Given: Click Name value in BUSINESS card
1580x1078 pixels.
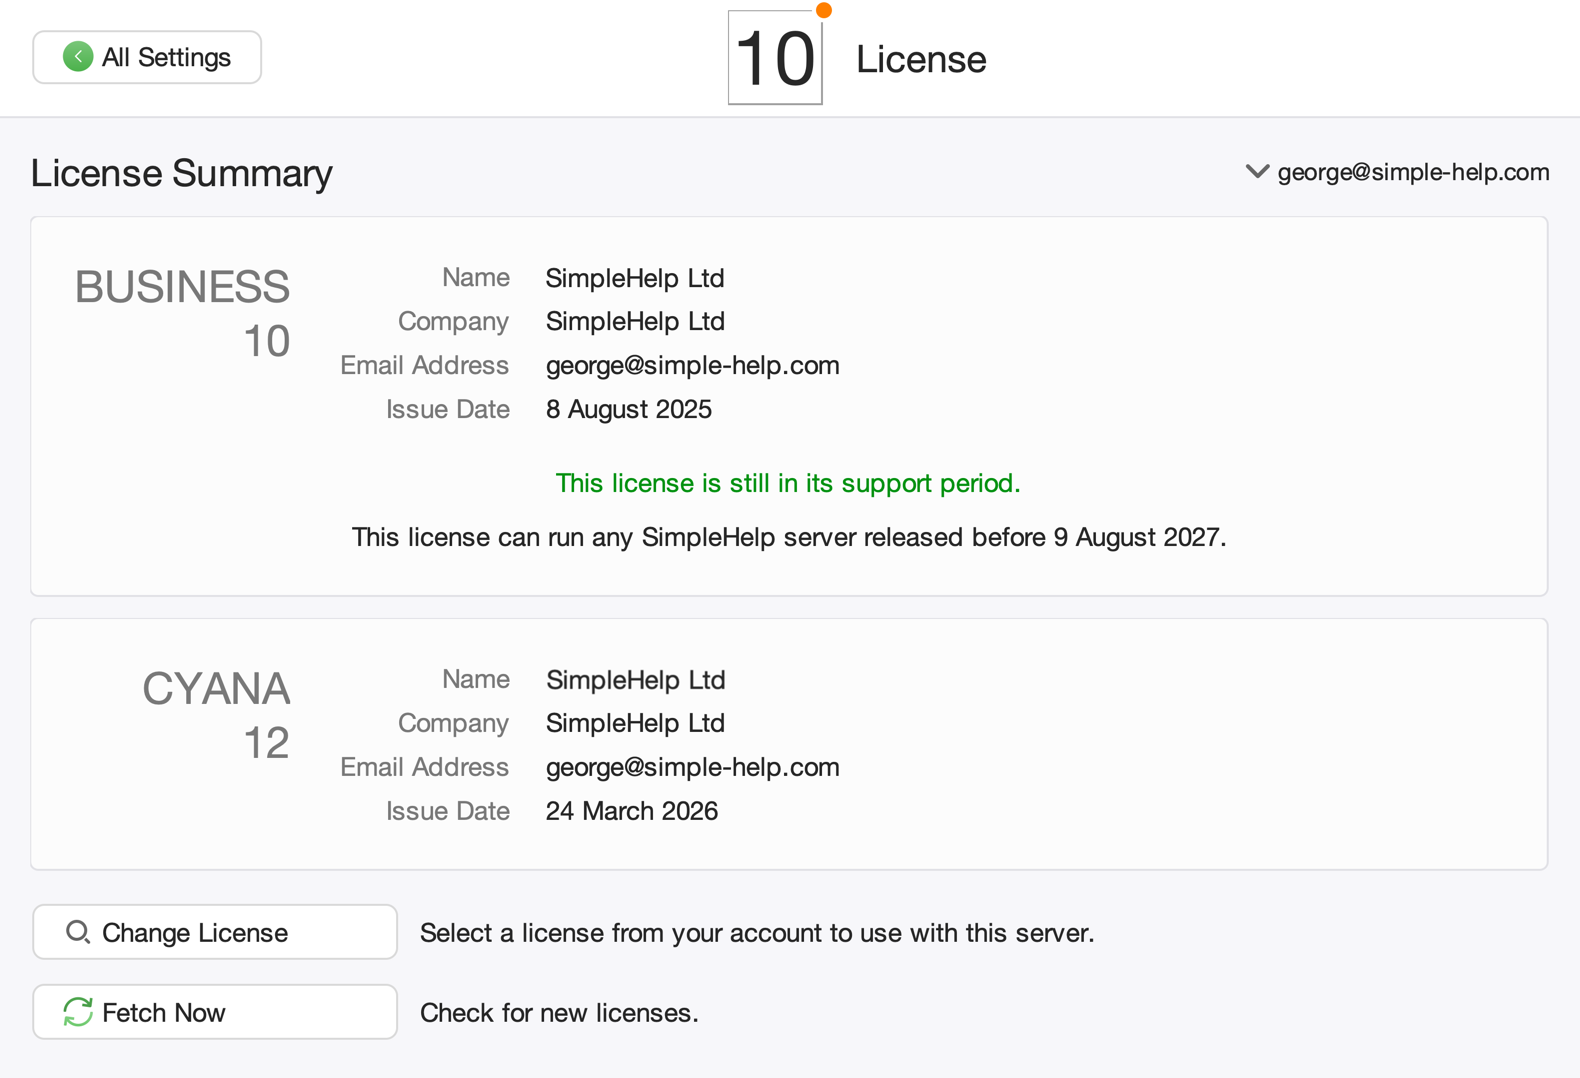Looking at the screenshot, I should 635,278.
